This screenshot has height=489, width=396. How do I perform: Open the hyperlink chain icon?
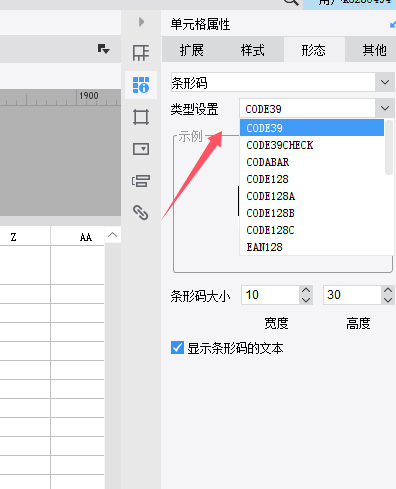click(141, 212)
